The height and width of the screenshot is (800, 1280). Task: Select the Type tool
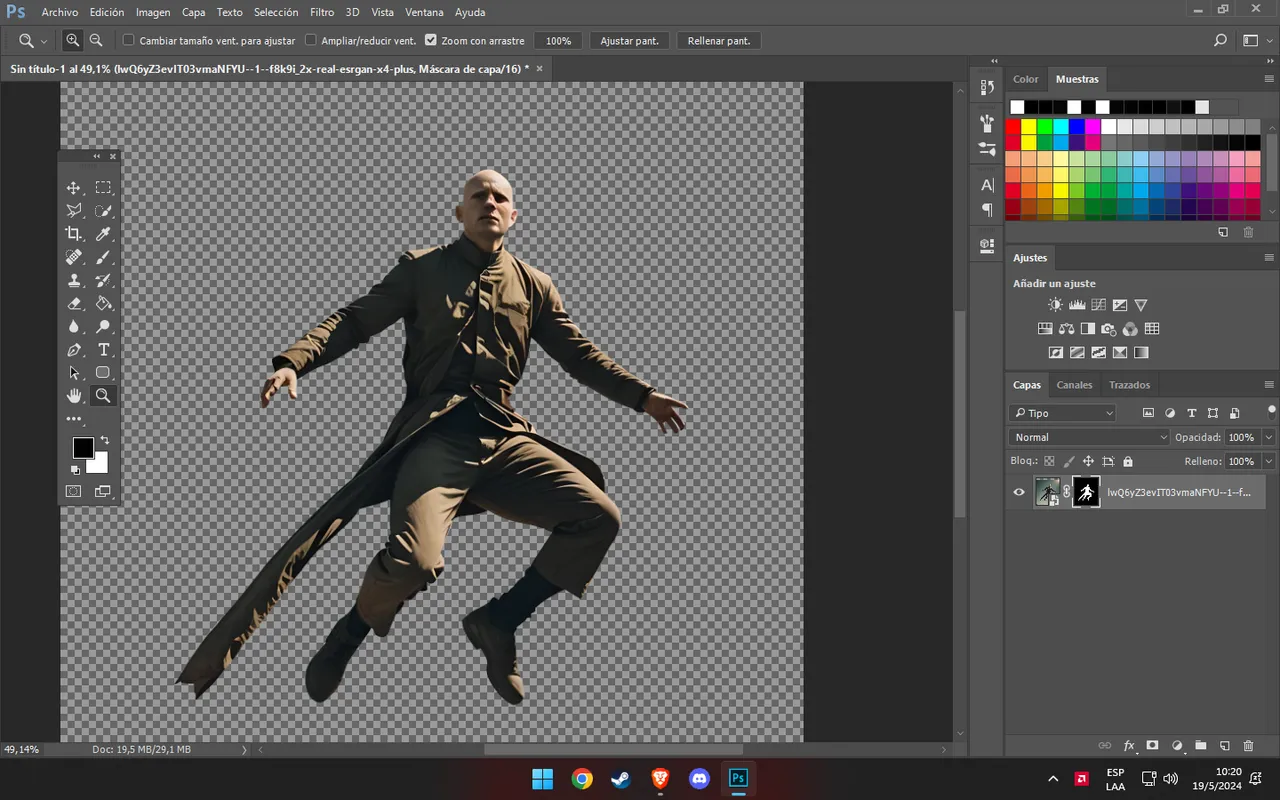pyautogui.click(x=103, y=350)
